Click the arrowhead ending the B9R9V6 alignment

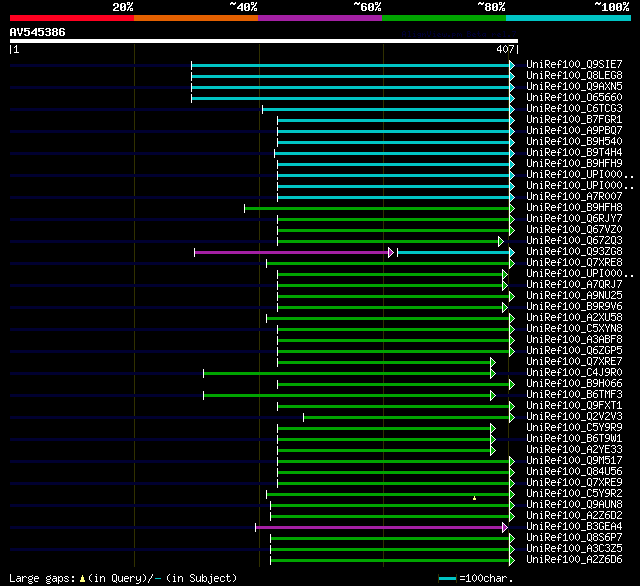tap(505, 307)
